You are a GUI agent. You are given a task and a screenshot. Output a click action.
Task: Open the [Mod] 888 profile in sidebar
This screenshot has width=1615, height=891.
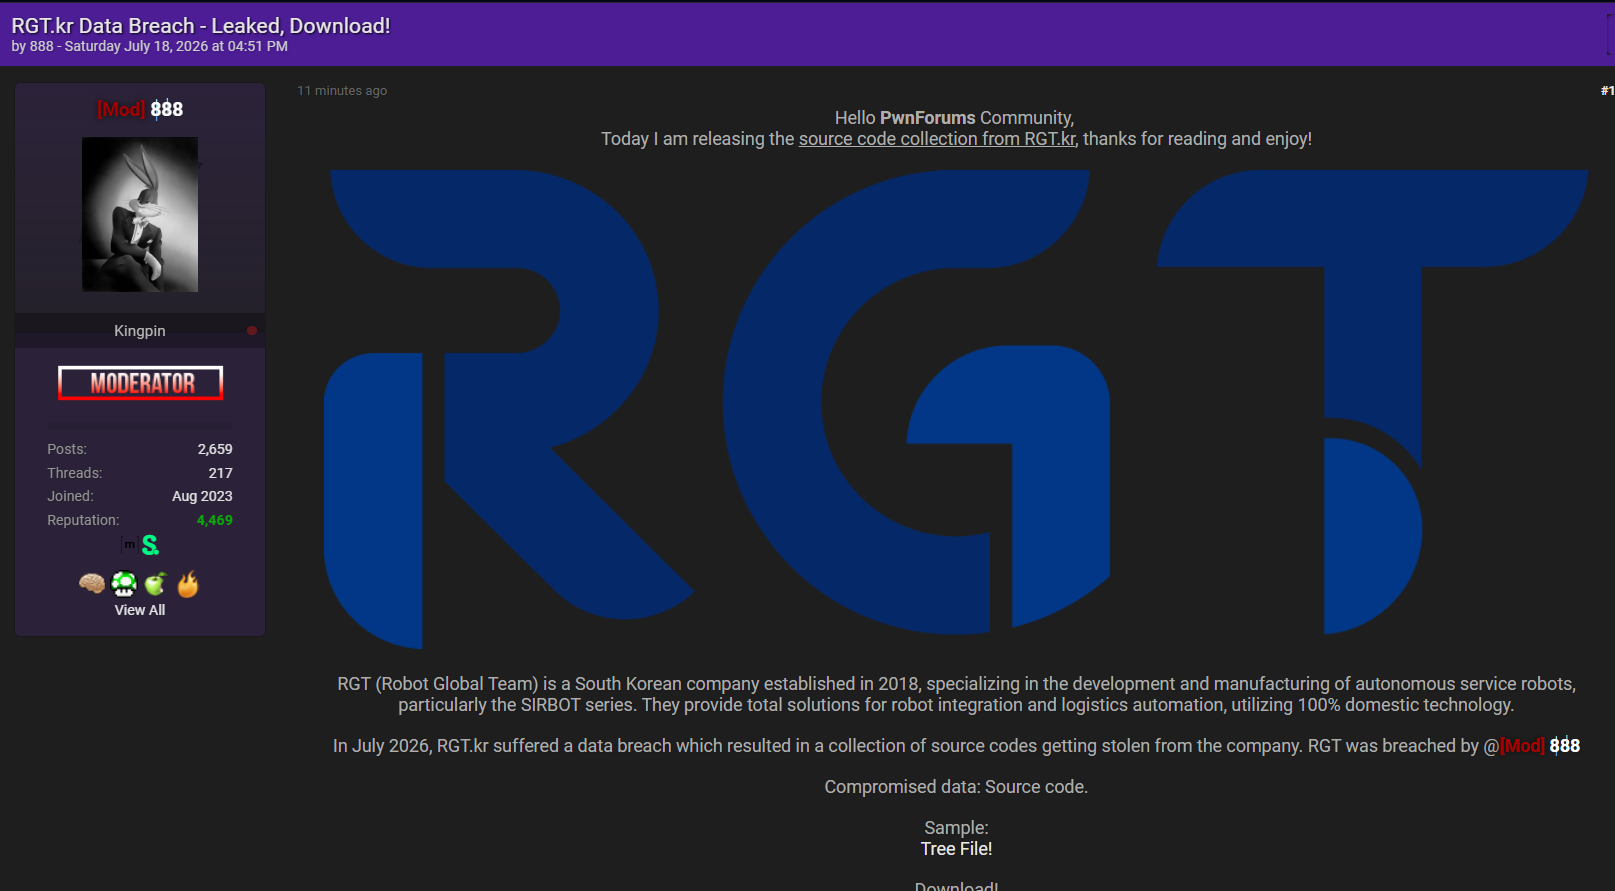point(140,109)
